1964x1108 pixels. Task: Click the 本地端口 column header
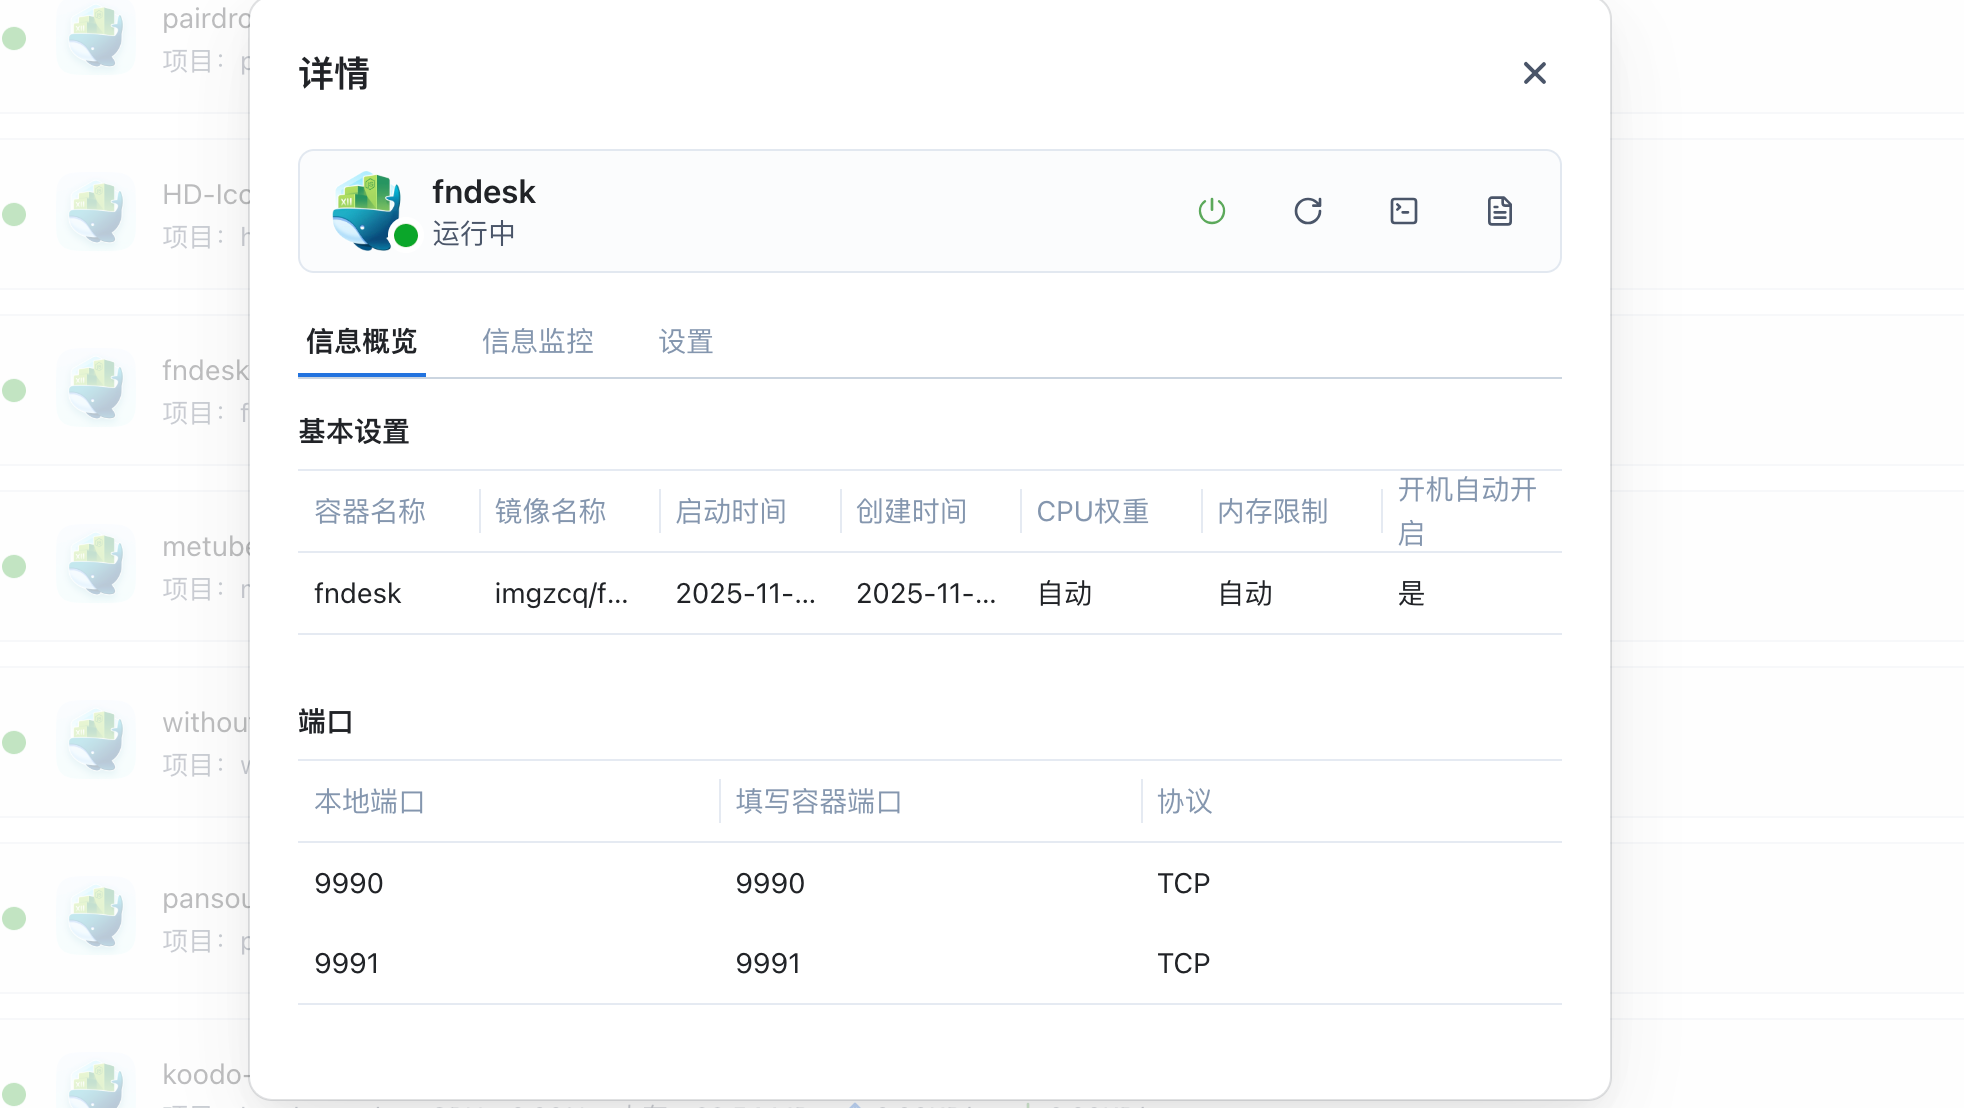point(370,802)
